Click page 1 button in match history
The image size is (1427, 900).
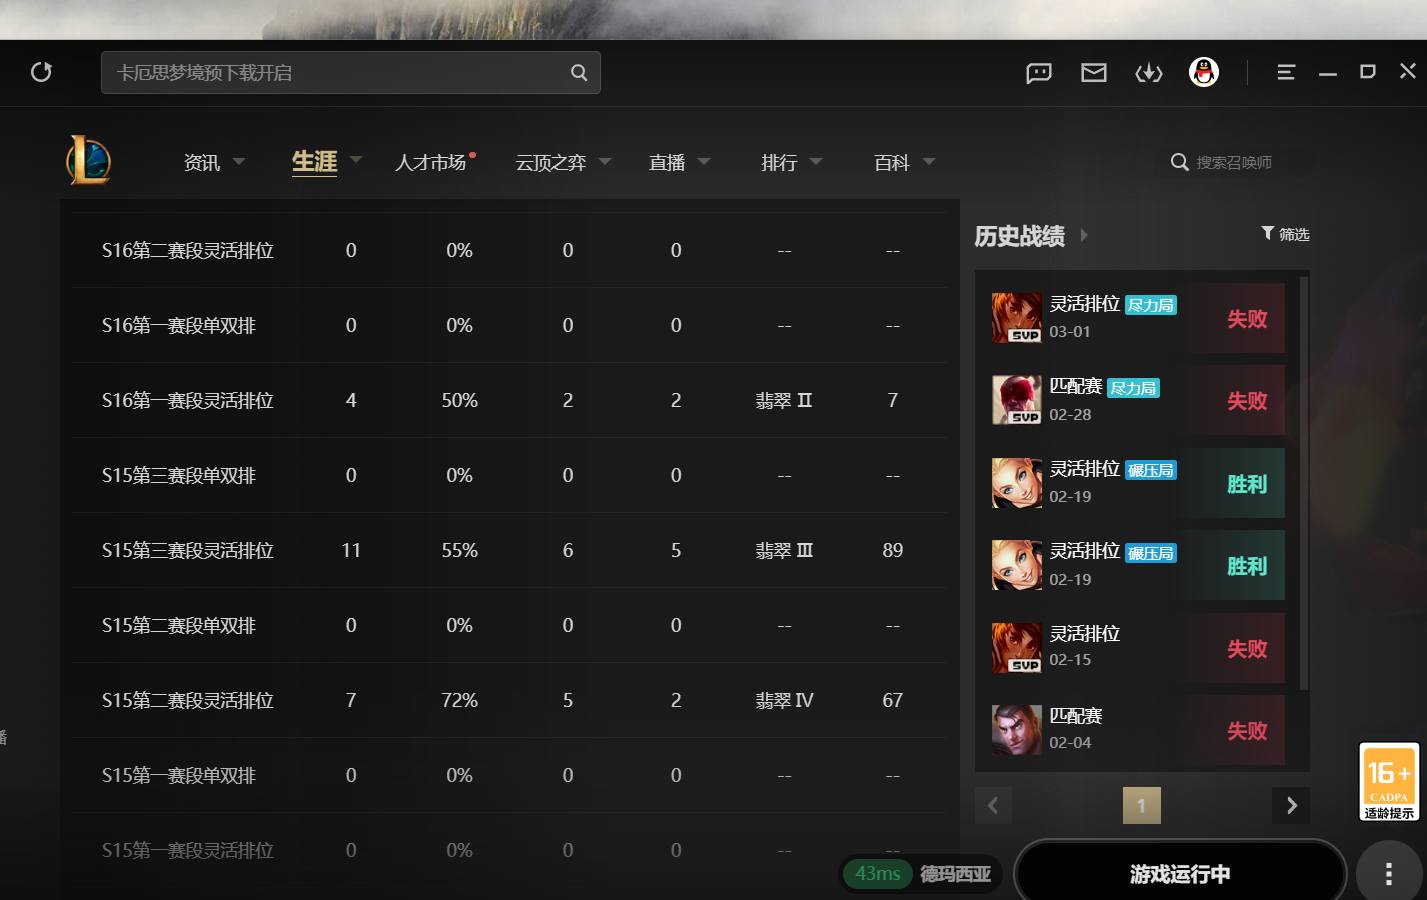click(x=1142, y=805)
